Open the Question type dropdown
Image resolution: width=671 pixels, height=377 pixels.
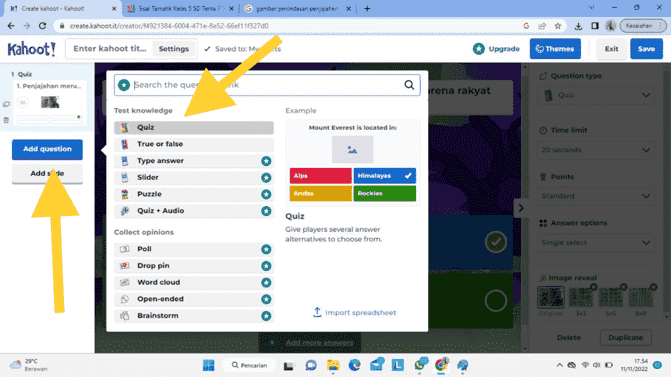(x=596, y=95)
